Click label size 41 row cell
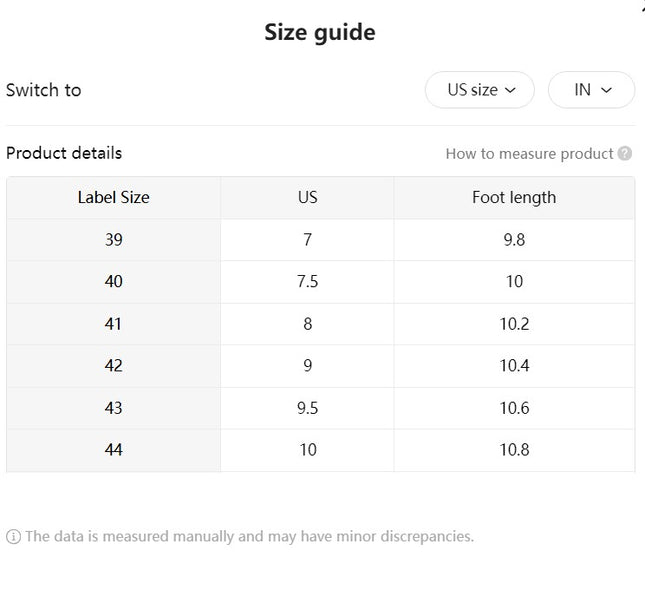Viewport: 645px width, 603px height. pyautogui.click(x=114, y=324)
